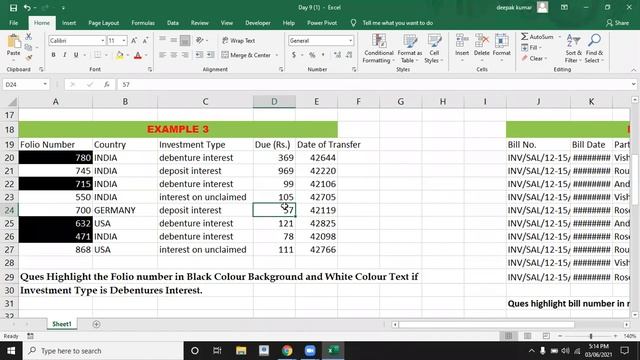The height and width of the screenshot is (360, 640).
Task: Open Conditional Formatting
Action: click(x=379, y=49)
